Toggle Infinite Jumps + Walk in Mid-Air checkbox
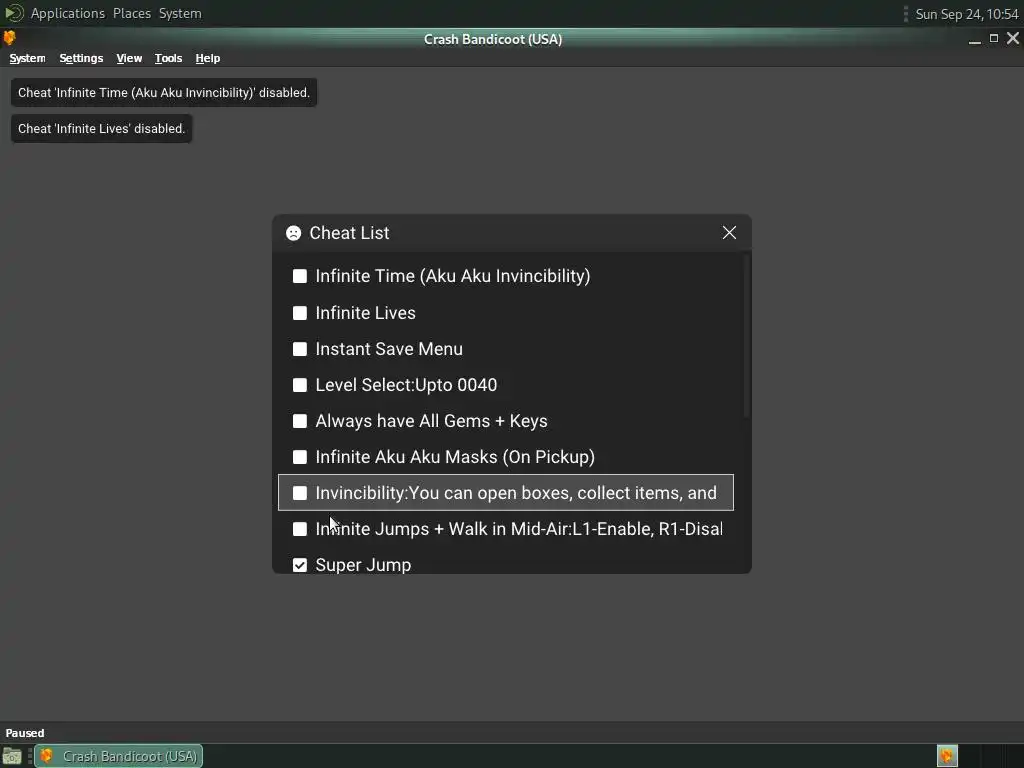 tap(300, 528)
